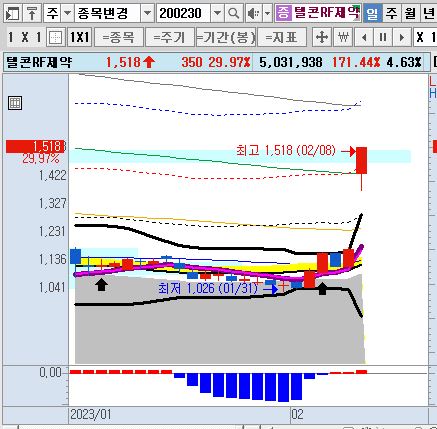Click the step-forward right arrow control

point(402,37)
